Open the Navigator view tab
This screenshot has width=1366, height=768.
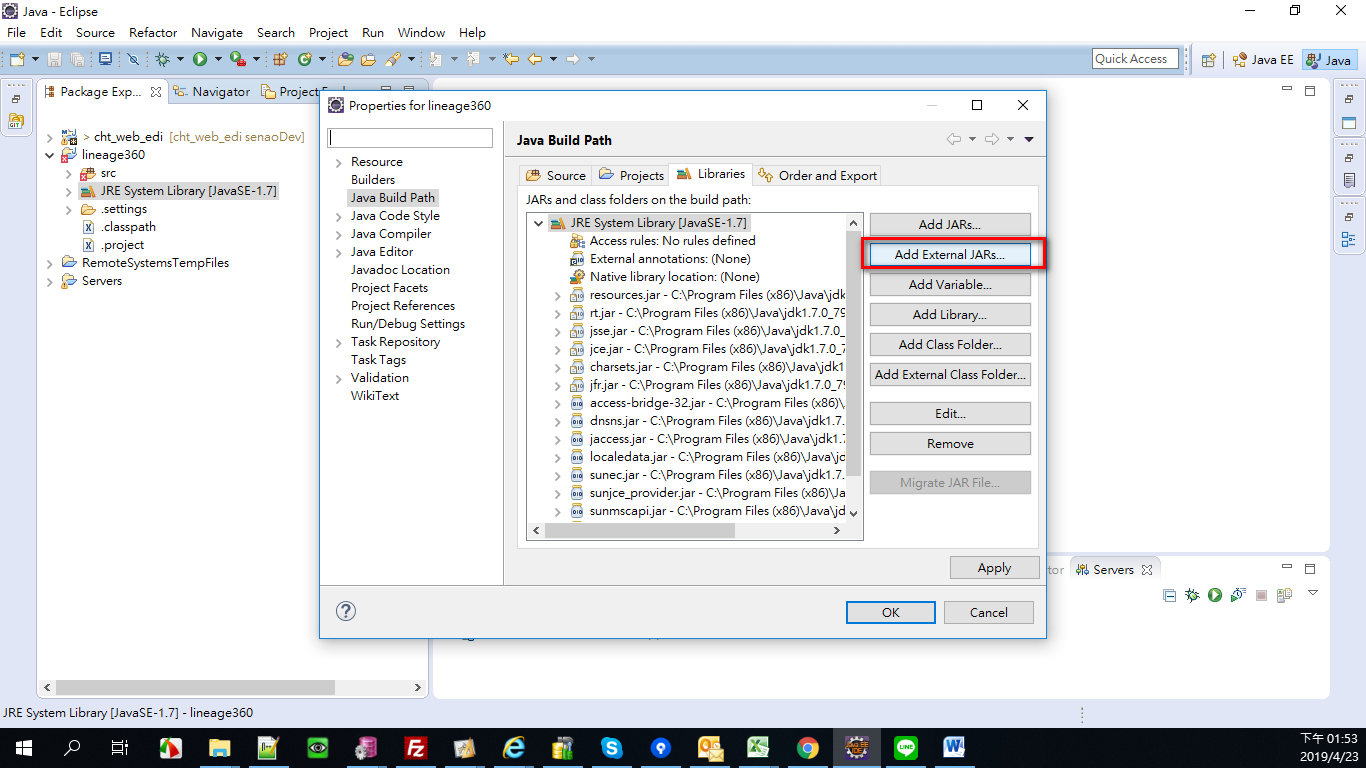pos(211,92)
